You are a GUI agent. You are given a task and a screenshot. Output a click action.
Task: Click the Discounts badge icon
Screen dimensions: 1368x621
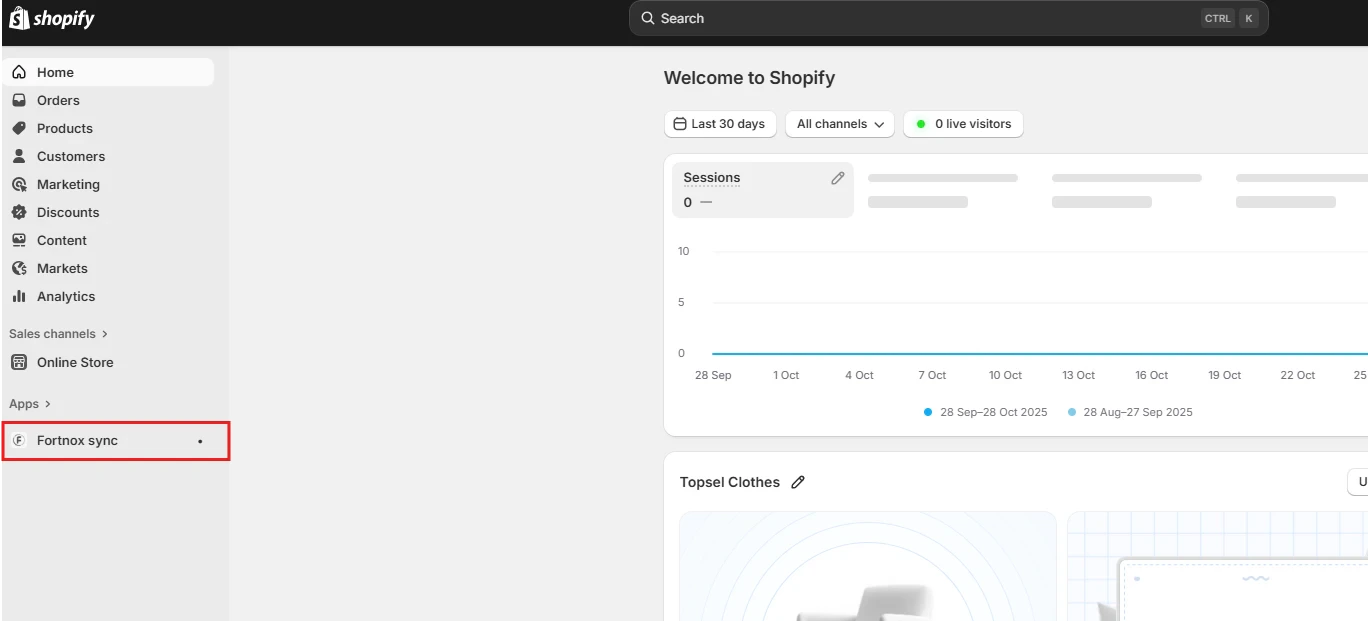[x=19, y=212]
